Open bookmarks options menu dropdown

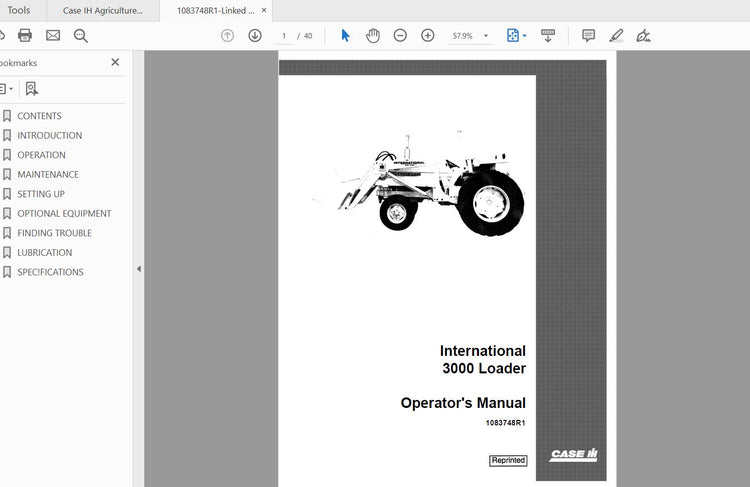tap(6, 89)
